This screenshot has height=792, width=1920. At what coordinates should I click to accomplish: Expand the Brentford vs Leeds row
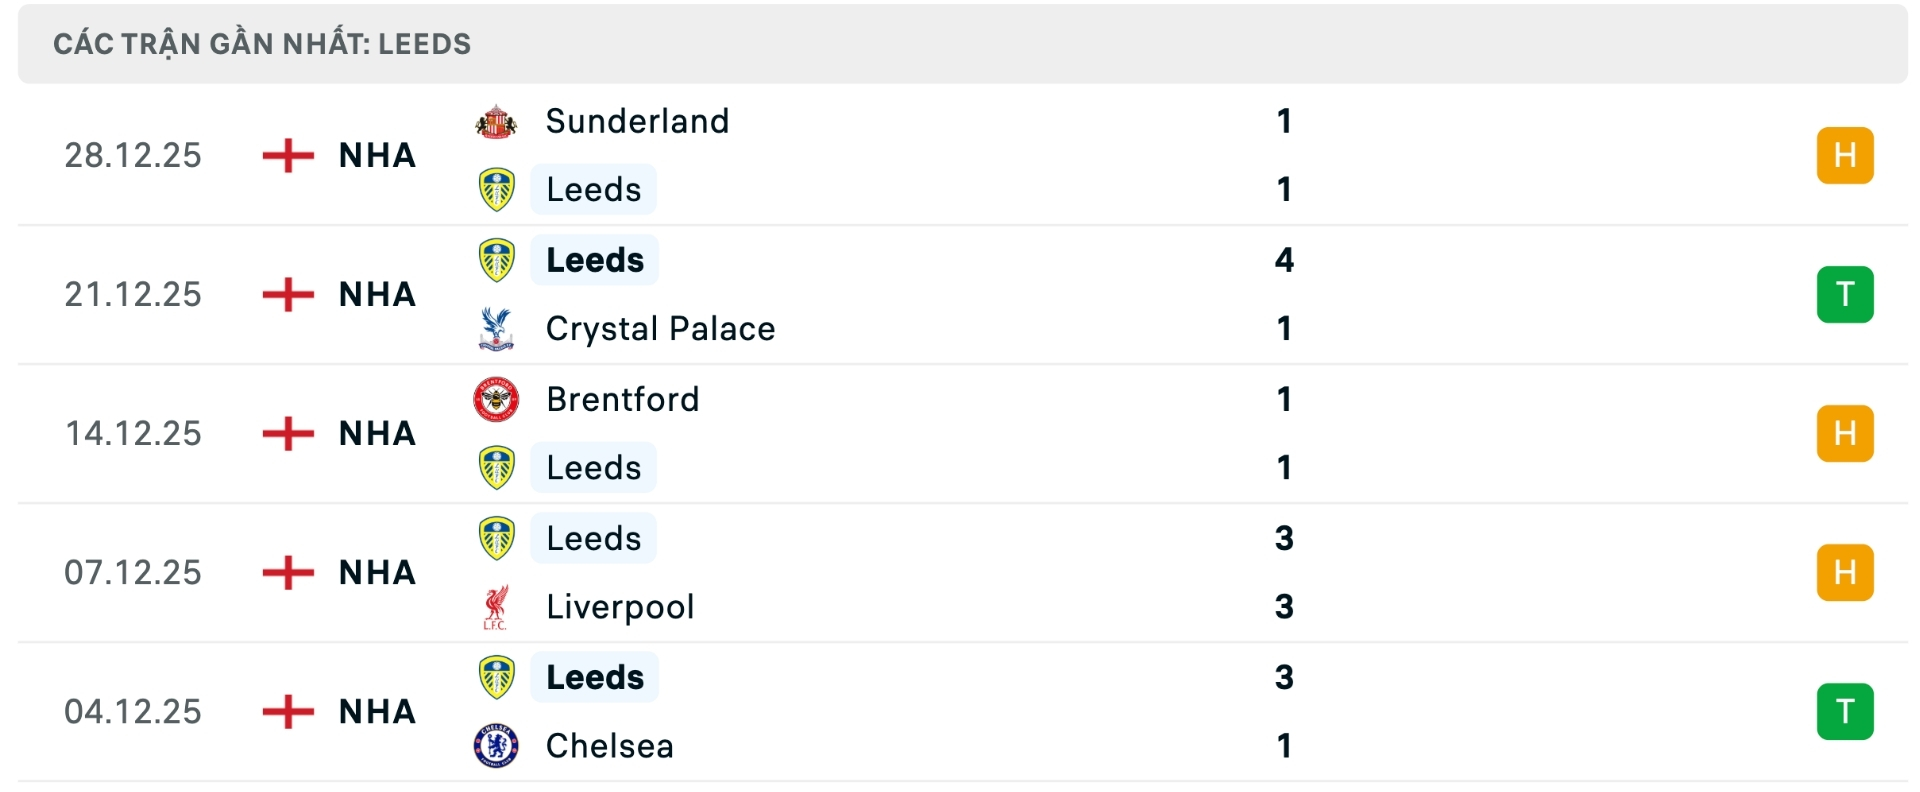(960, 433)
